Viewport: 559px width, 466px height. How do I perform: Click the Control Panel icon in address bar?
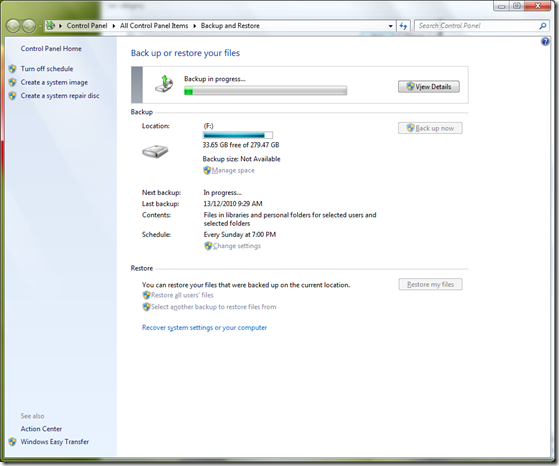(x=51, y=26)
